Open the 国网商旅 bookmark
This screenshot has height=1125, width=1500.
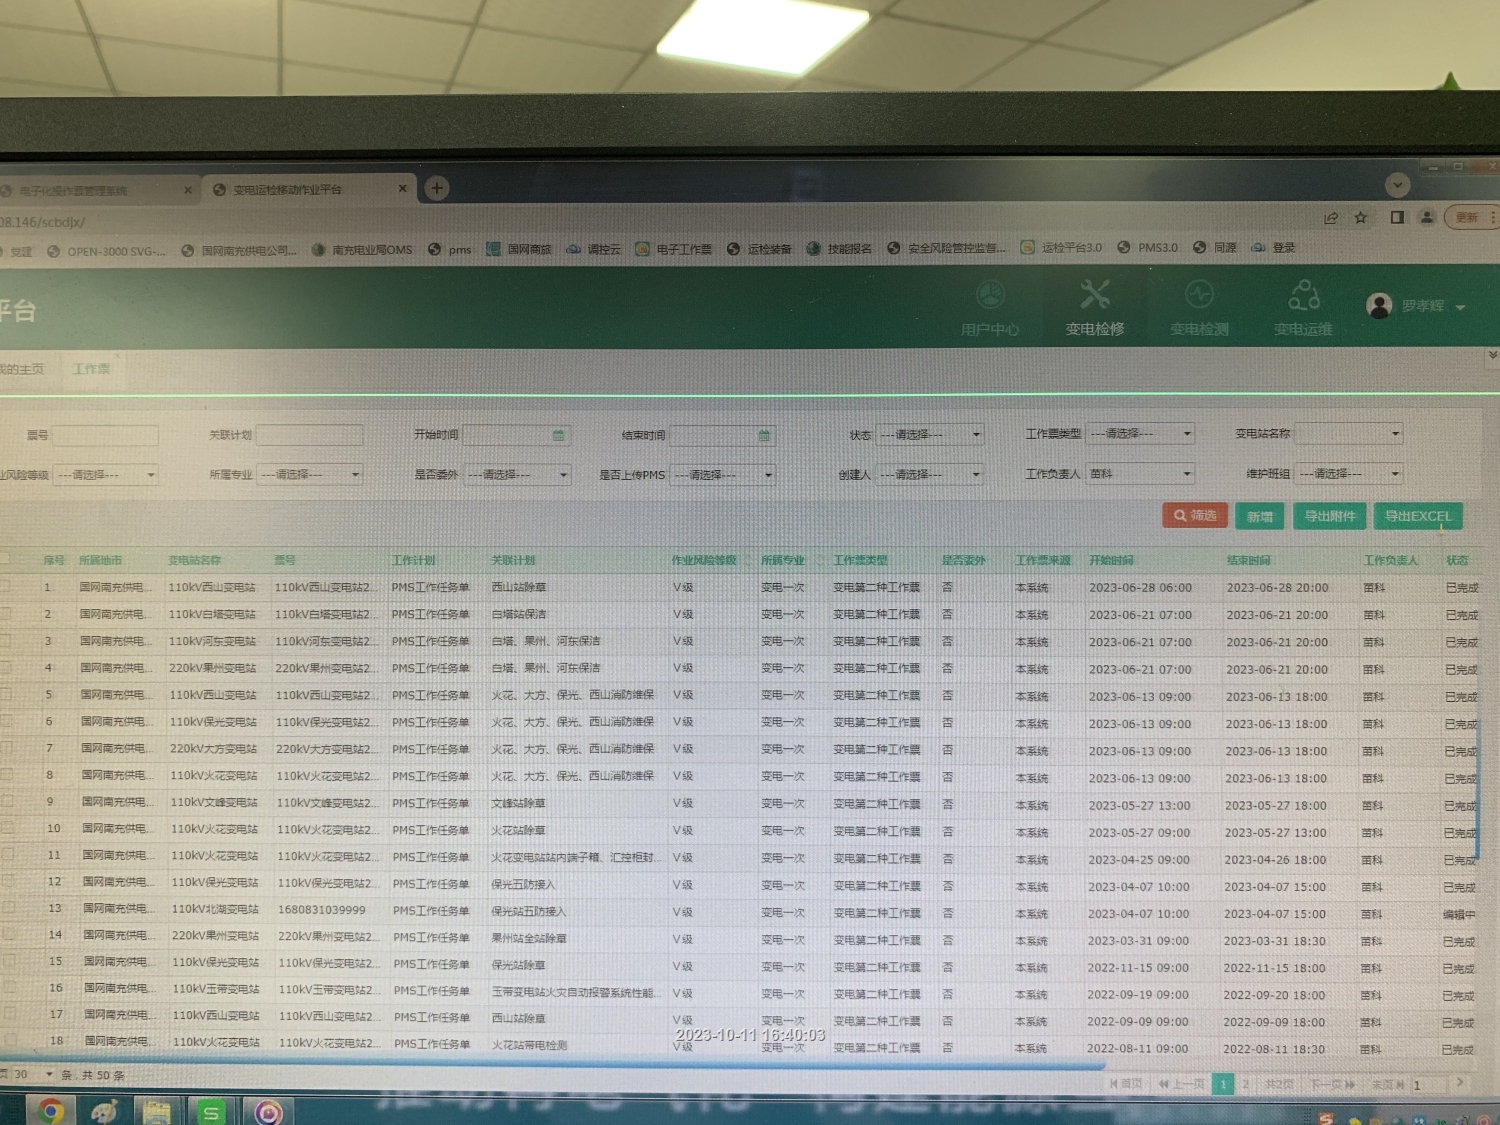(x=519, y=249)
